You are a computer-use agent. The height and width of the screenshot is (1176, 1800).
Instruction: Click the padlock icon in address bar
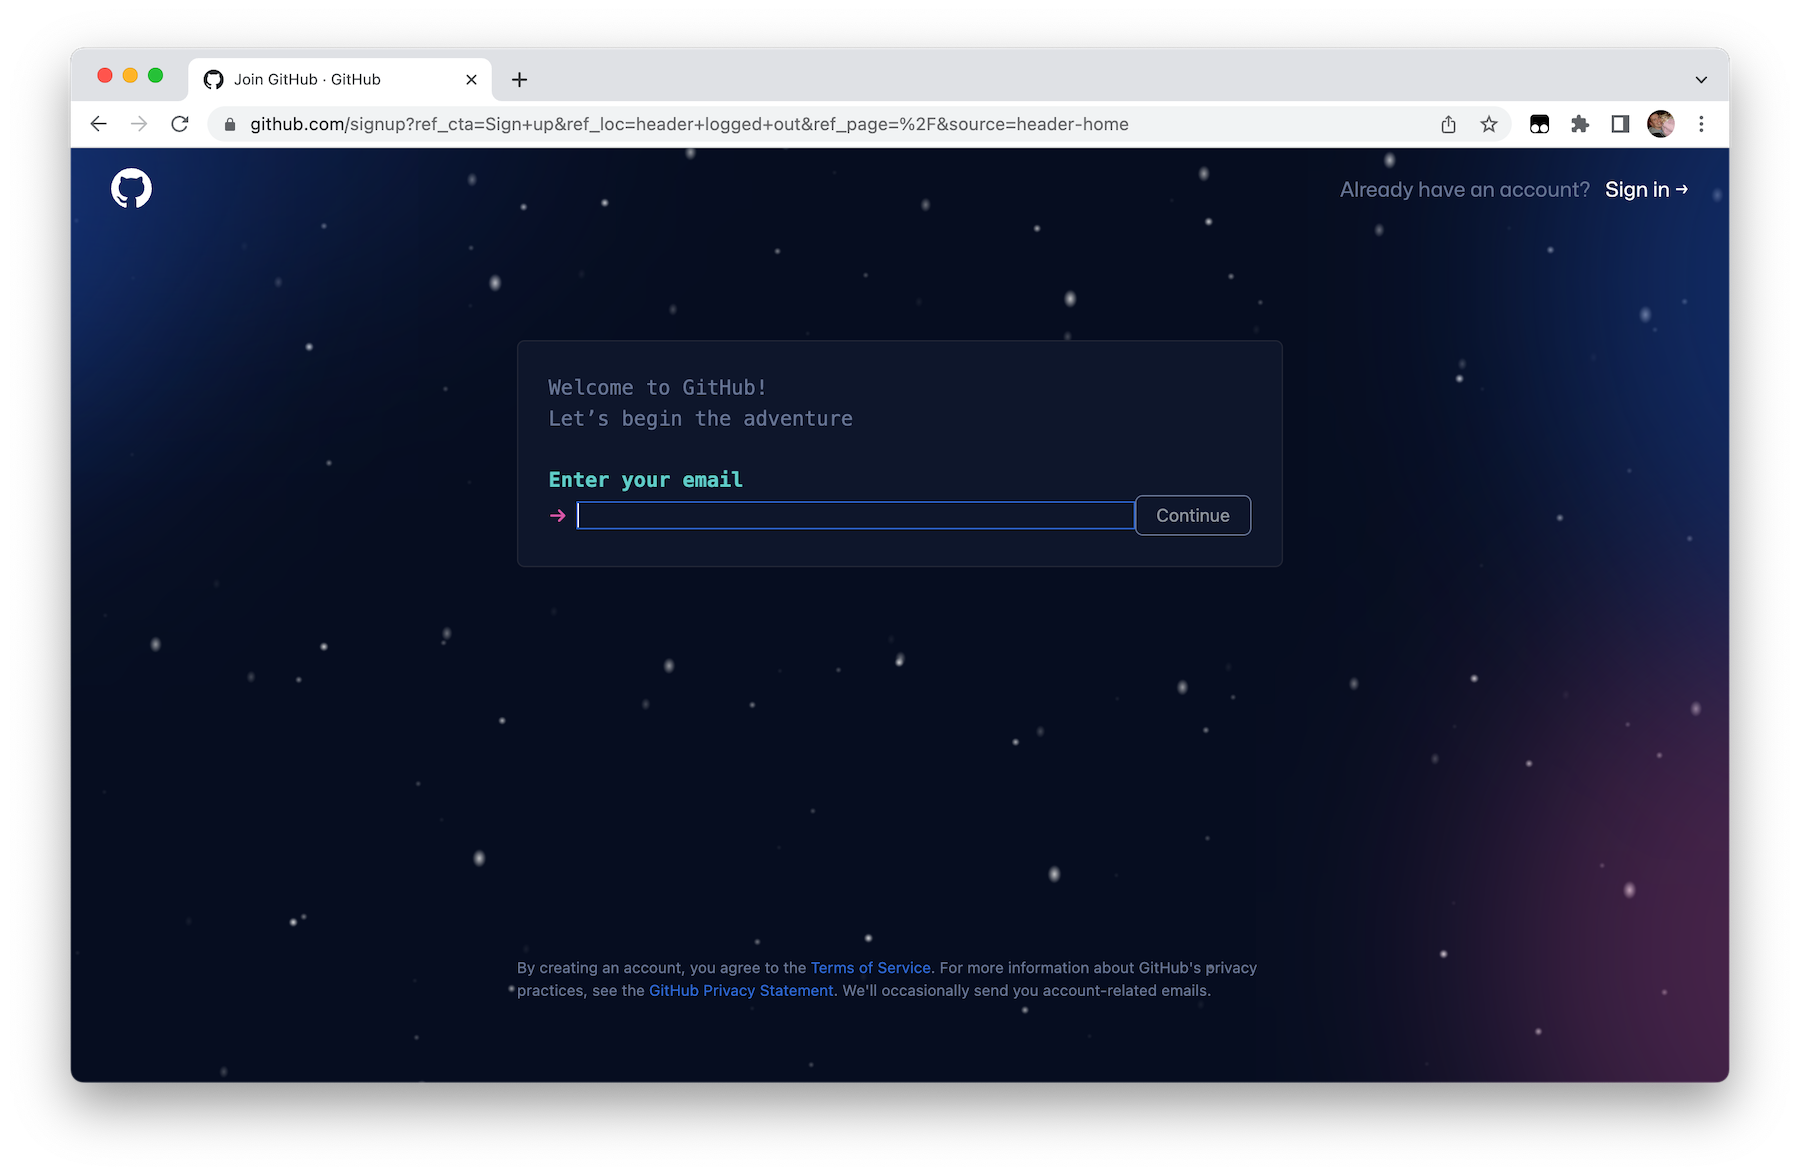coord(228,124)
